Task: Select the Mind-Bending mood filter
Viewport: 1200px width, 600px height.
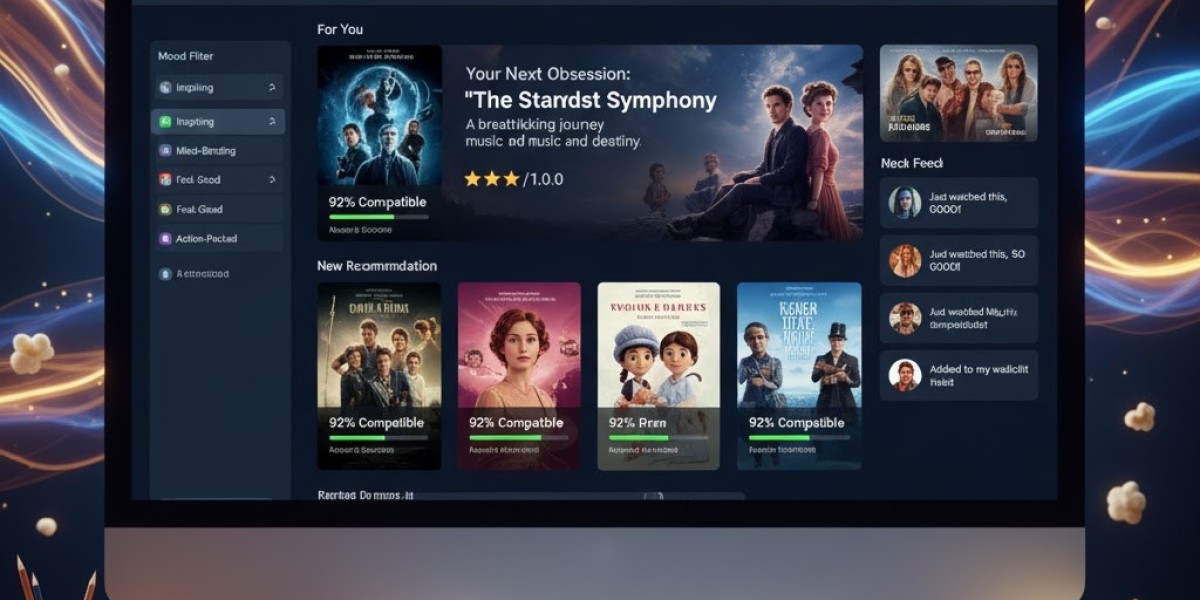Action: (x=218, y=151)
